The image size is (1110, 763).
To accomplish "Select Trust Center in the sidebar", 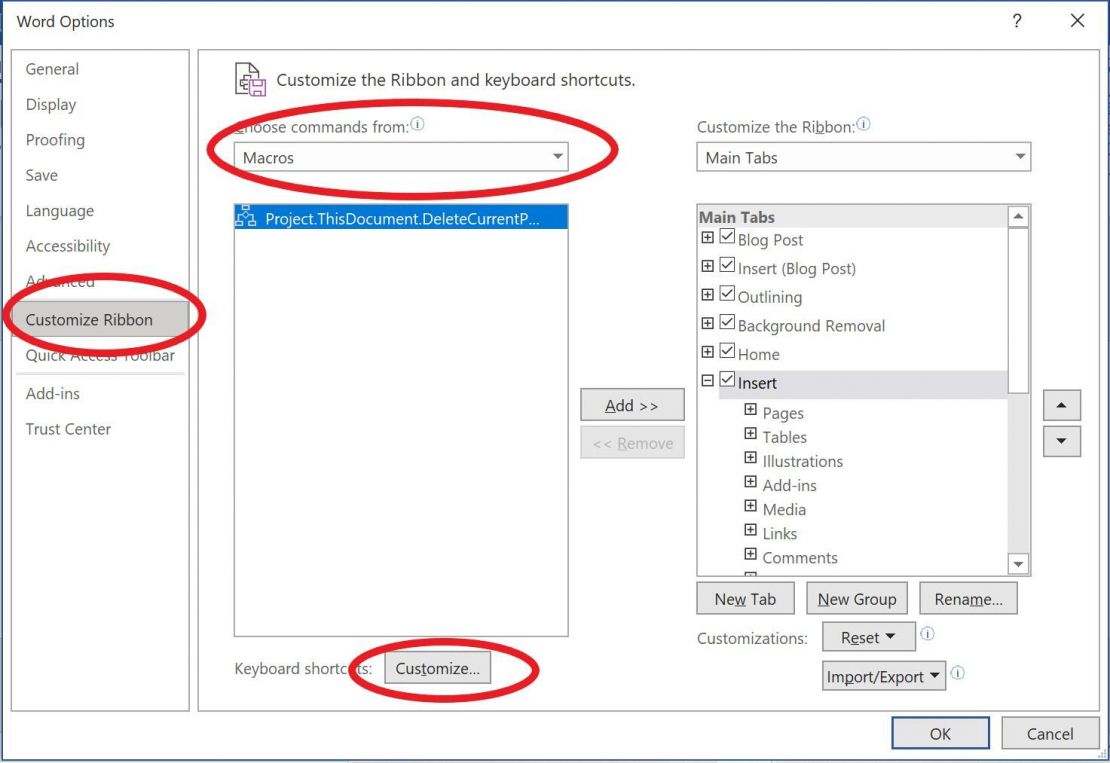I will tap(69, 428).
